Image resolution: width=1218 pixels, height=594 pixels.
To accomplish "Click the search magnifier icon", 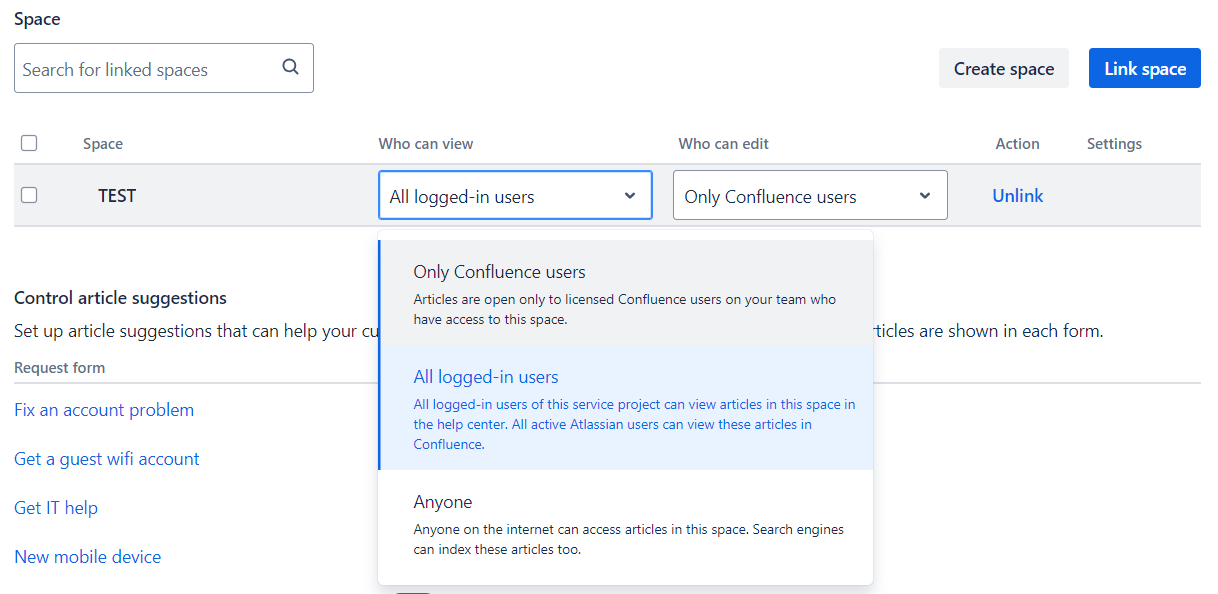I will (290, 68).
